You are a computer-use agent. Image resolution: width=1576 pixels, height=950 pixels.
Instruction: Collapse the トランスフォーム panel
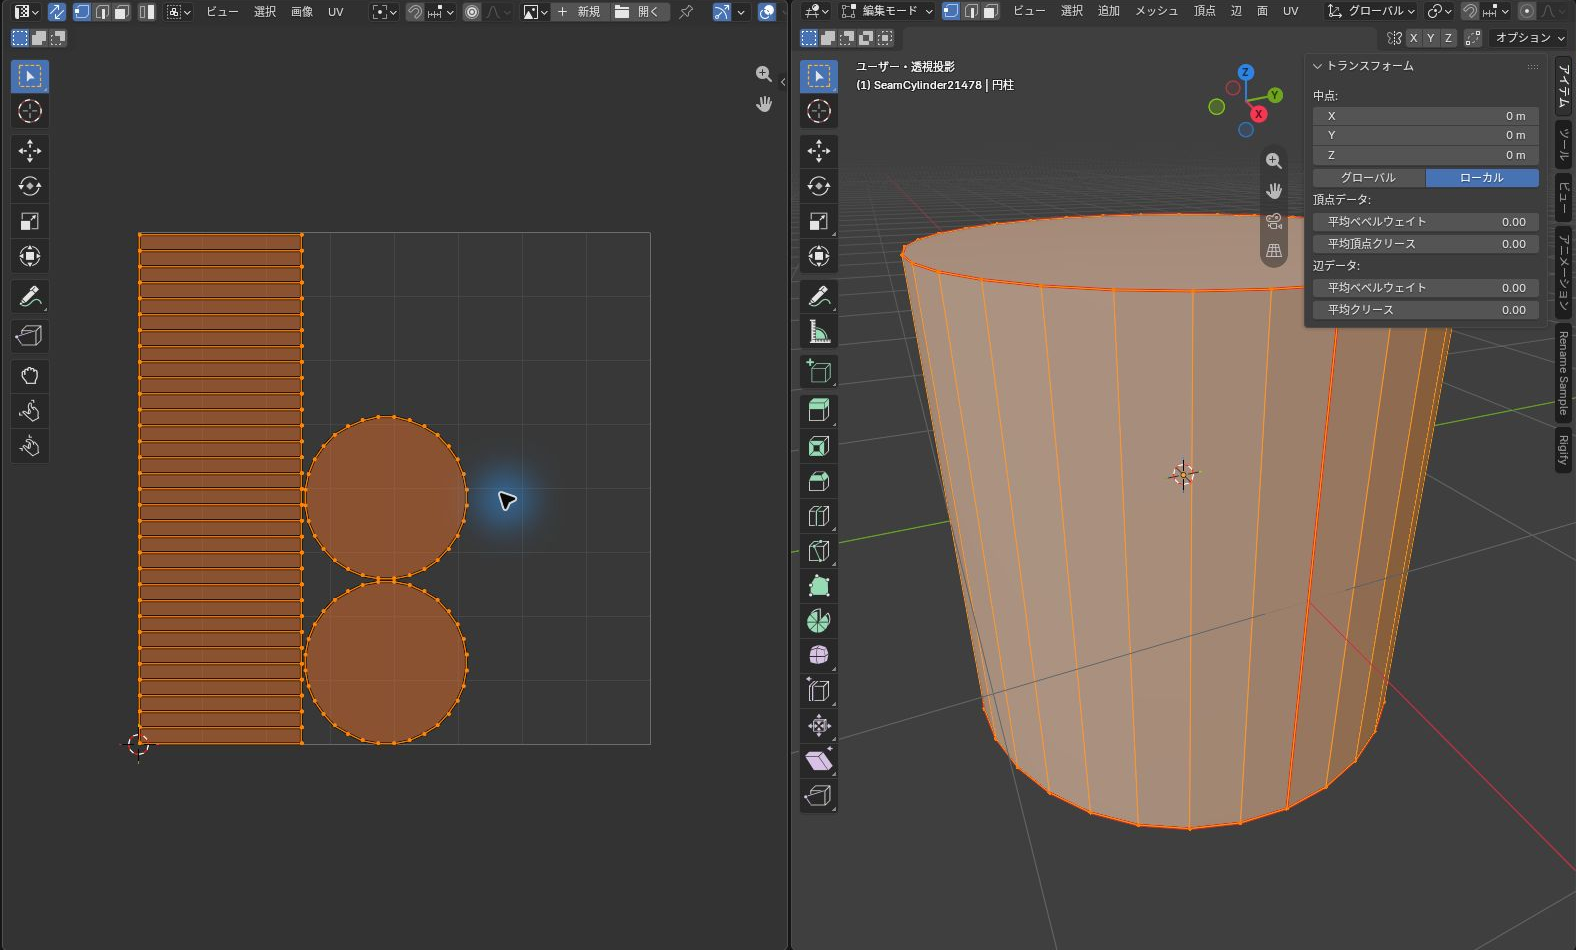pyautogui.click(x=1317, y=66)
